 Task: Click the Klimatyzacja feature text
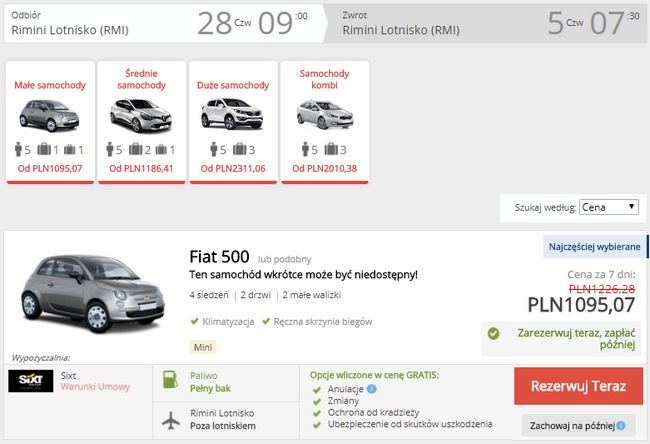(228, 322)
